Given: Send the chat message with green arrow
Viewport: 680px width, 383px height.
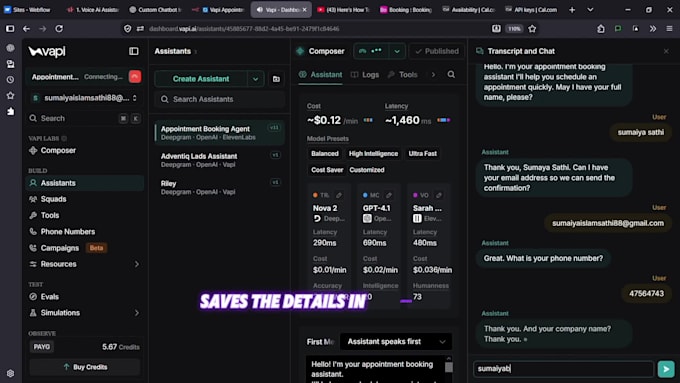Looking at the screenshot, I should [x=666, y=369].
